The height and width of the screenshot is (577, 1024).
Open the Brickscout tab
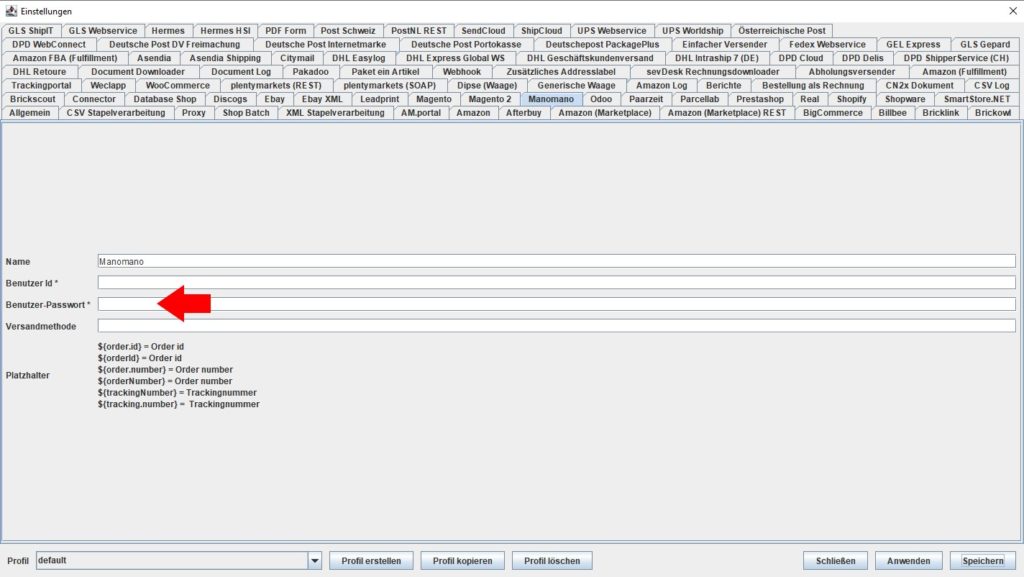click(33, 99)
